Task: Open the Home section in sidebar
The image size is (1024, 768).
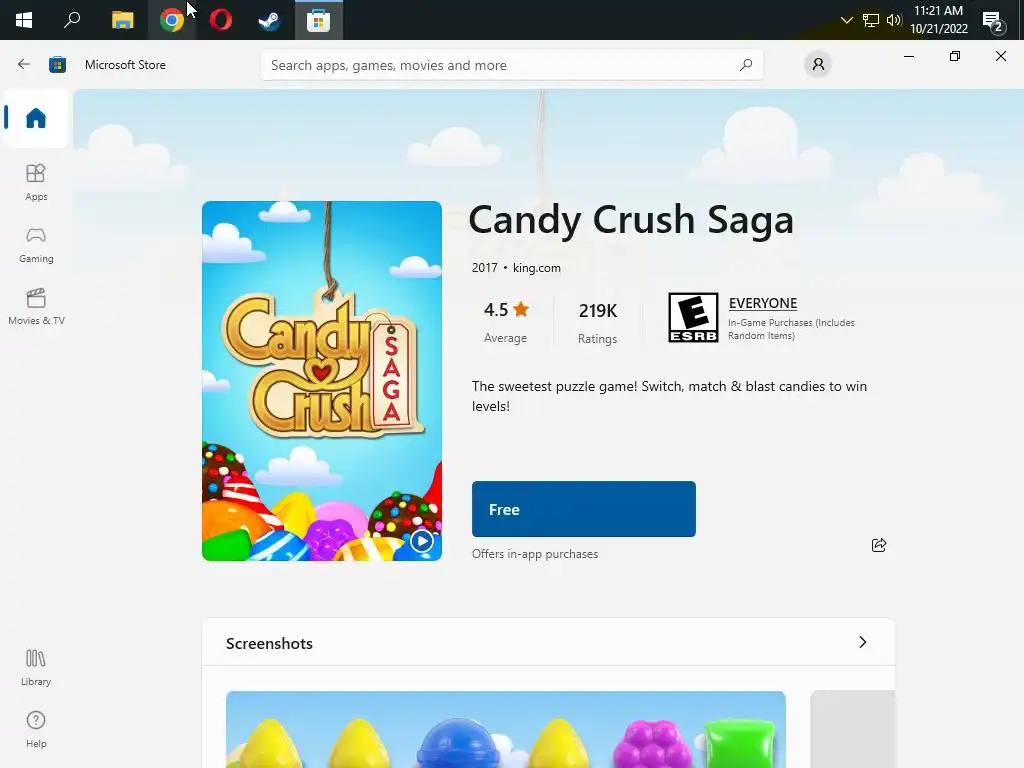Action: pos(36,118)
